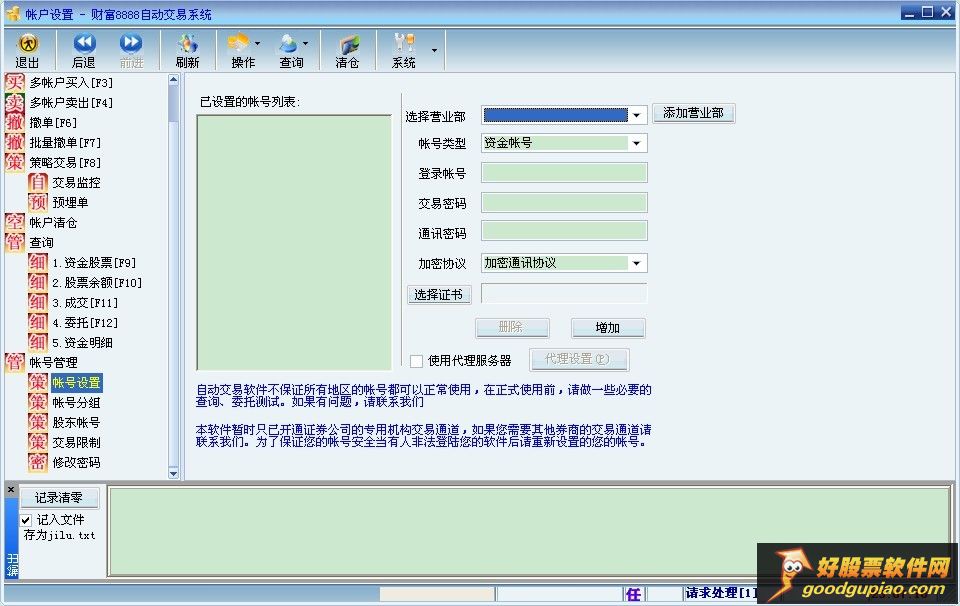Click the 细 icon beside 5.资金明细

coord(38,342)
